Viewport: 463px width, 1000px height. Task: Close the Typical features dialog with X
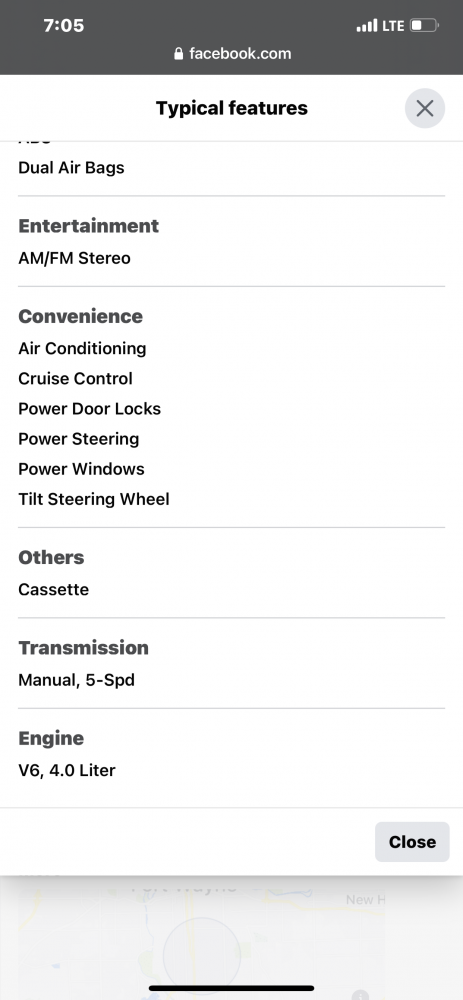tap(425, 108)
